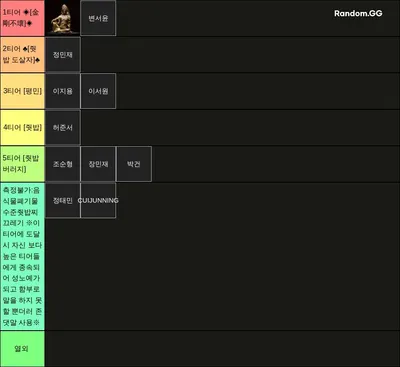Click the yellow 4티어 tier label
This screenshot has width=400, height=367.
click(22, 127)
